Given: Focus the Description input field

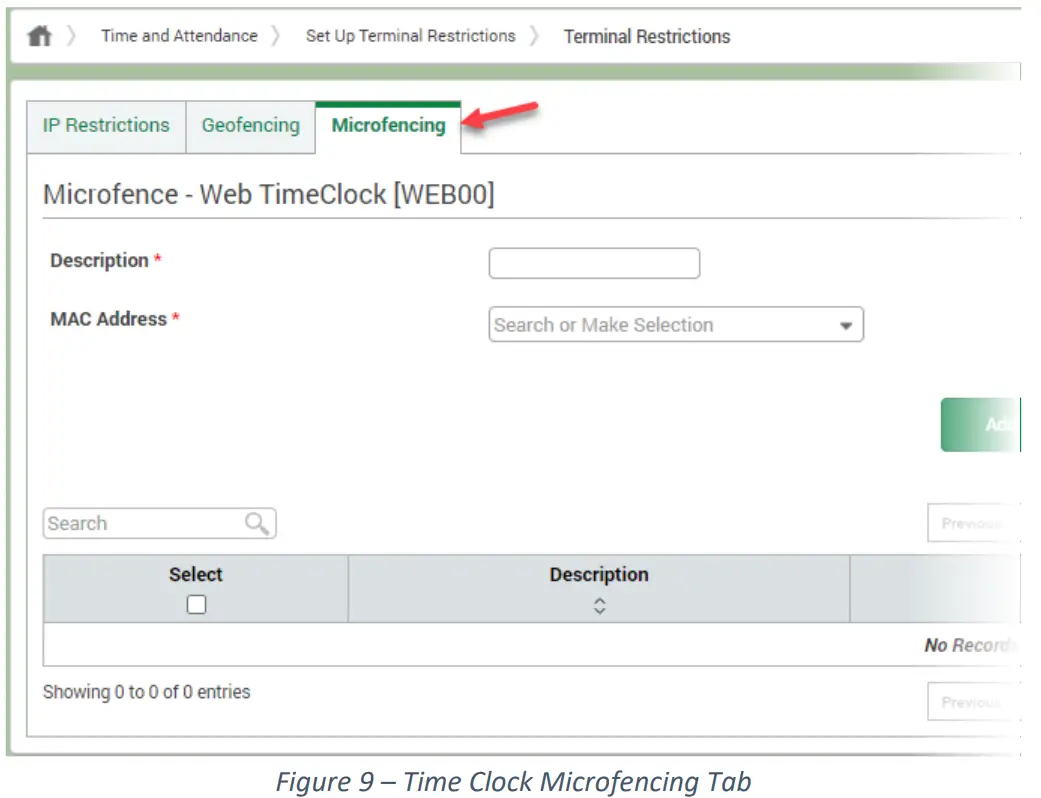Looking at the screenshot, I should 594,264.
